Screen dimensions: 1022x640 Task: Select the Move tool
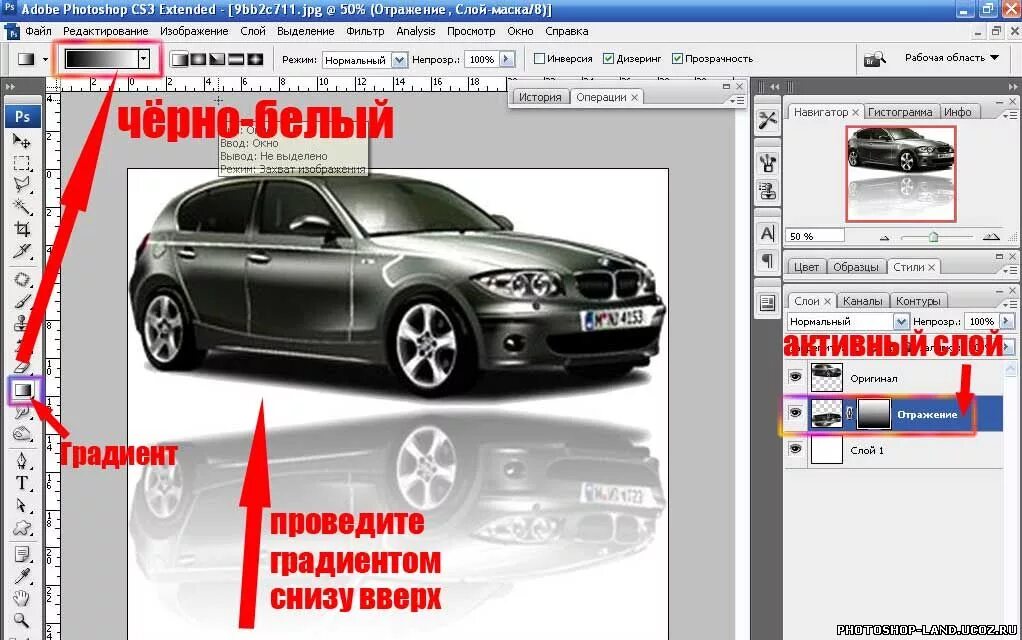tap(22, 141)
